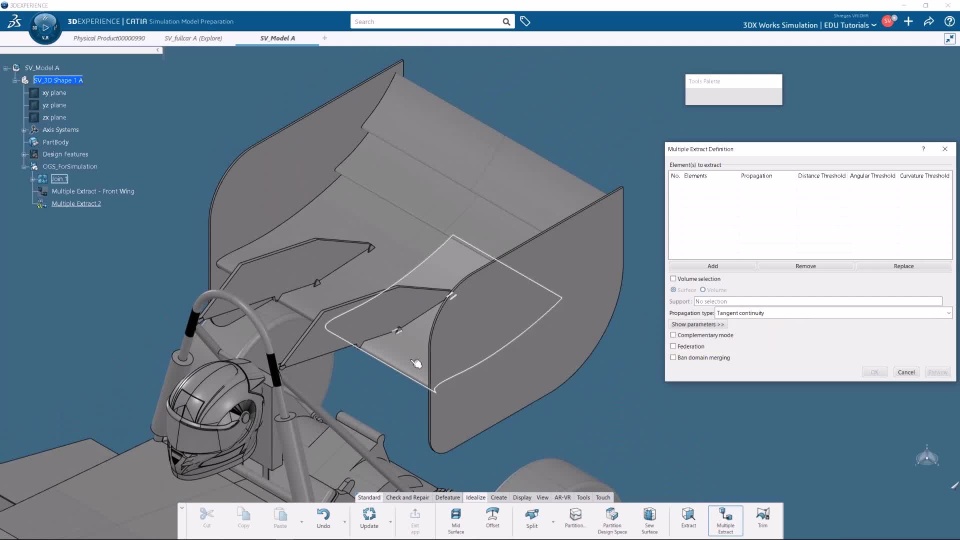Enable Complementary mode checkbox
Screen dimensions: 960x540
click(x=673, y=335)
